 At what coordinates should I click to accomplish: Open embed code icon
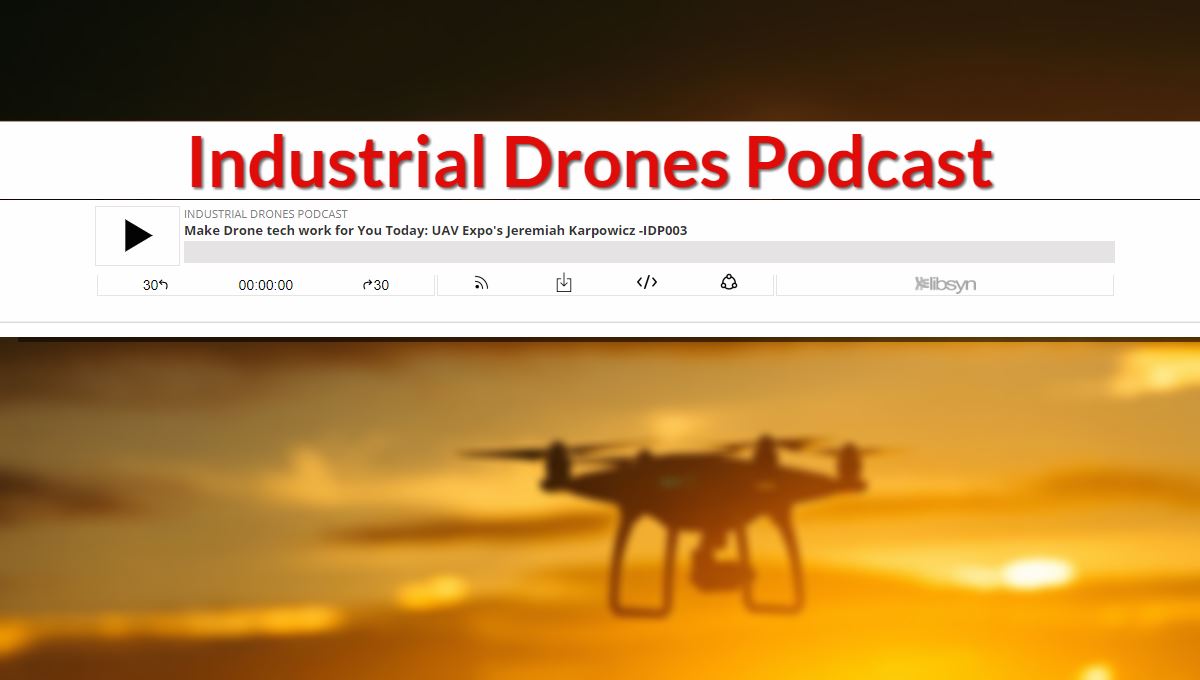coord(647,283)
